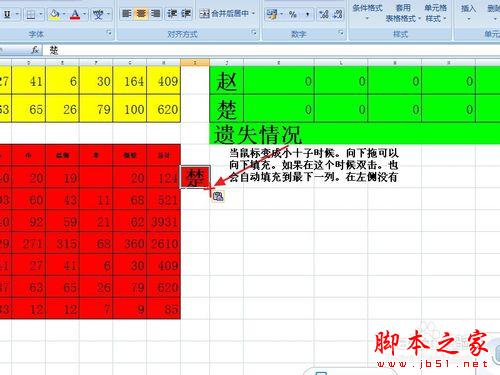Open 单元格样式 cell styles menu
500x375 pixels.
coord(436,13)
